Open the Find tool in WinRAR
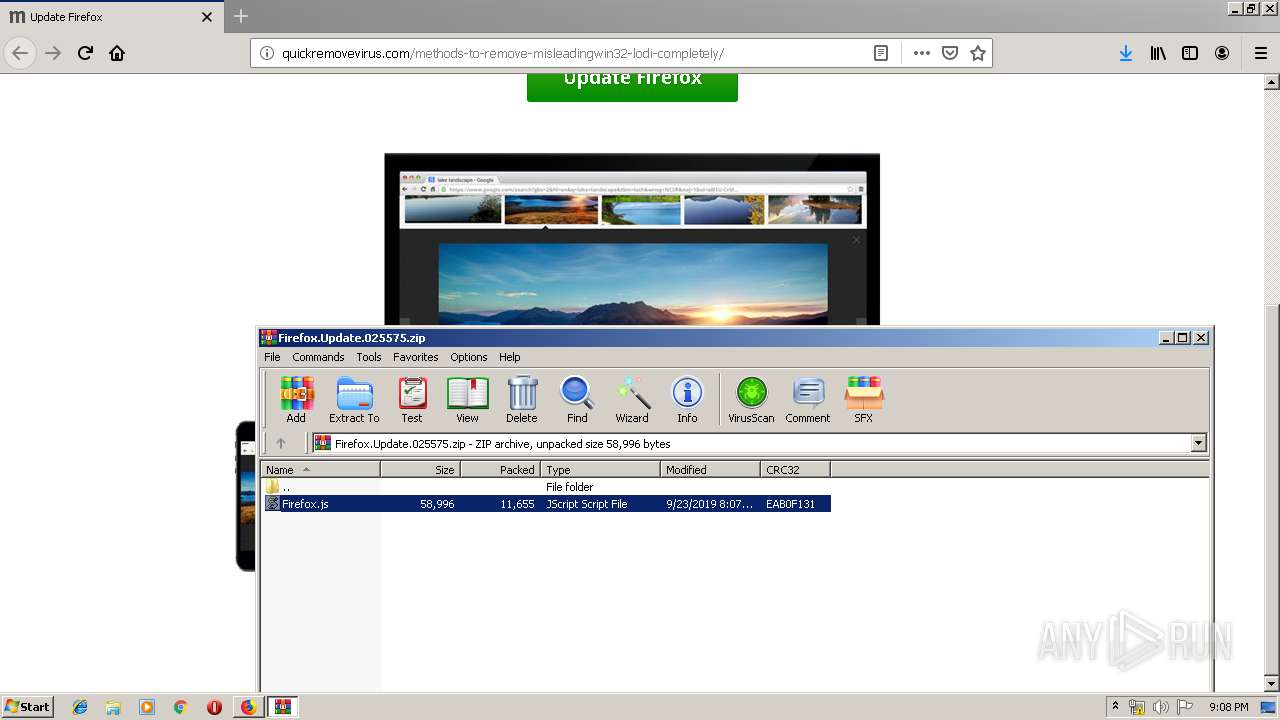 click(x=577, y=399)
